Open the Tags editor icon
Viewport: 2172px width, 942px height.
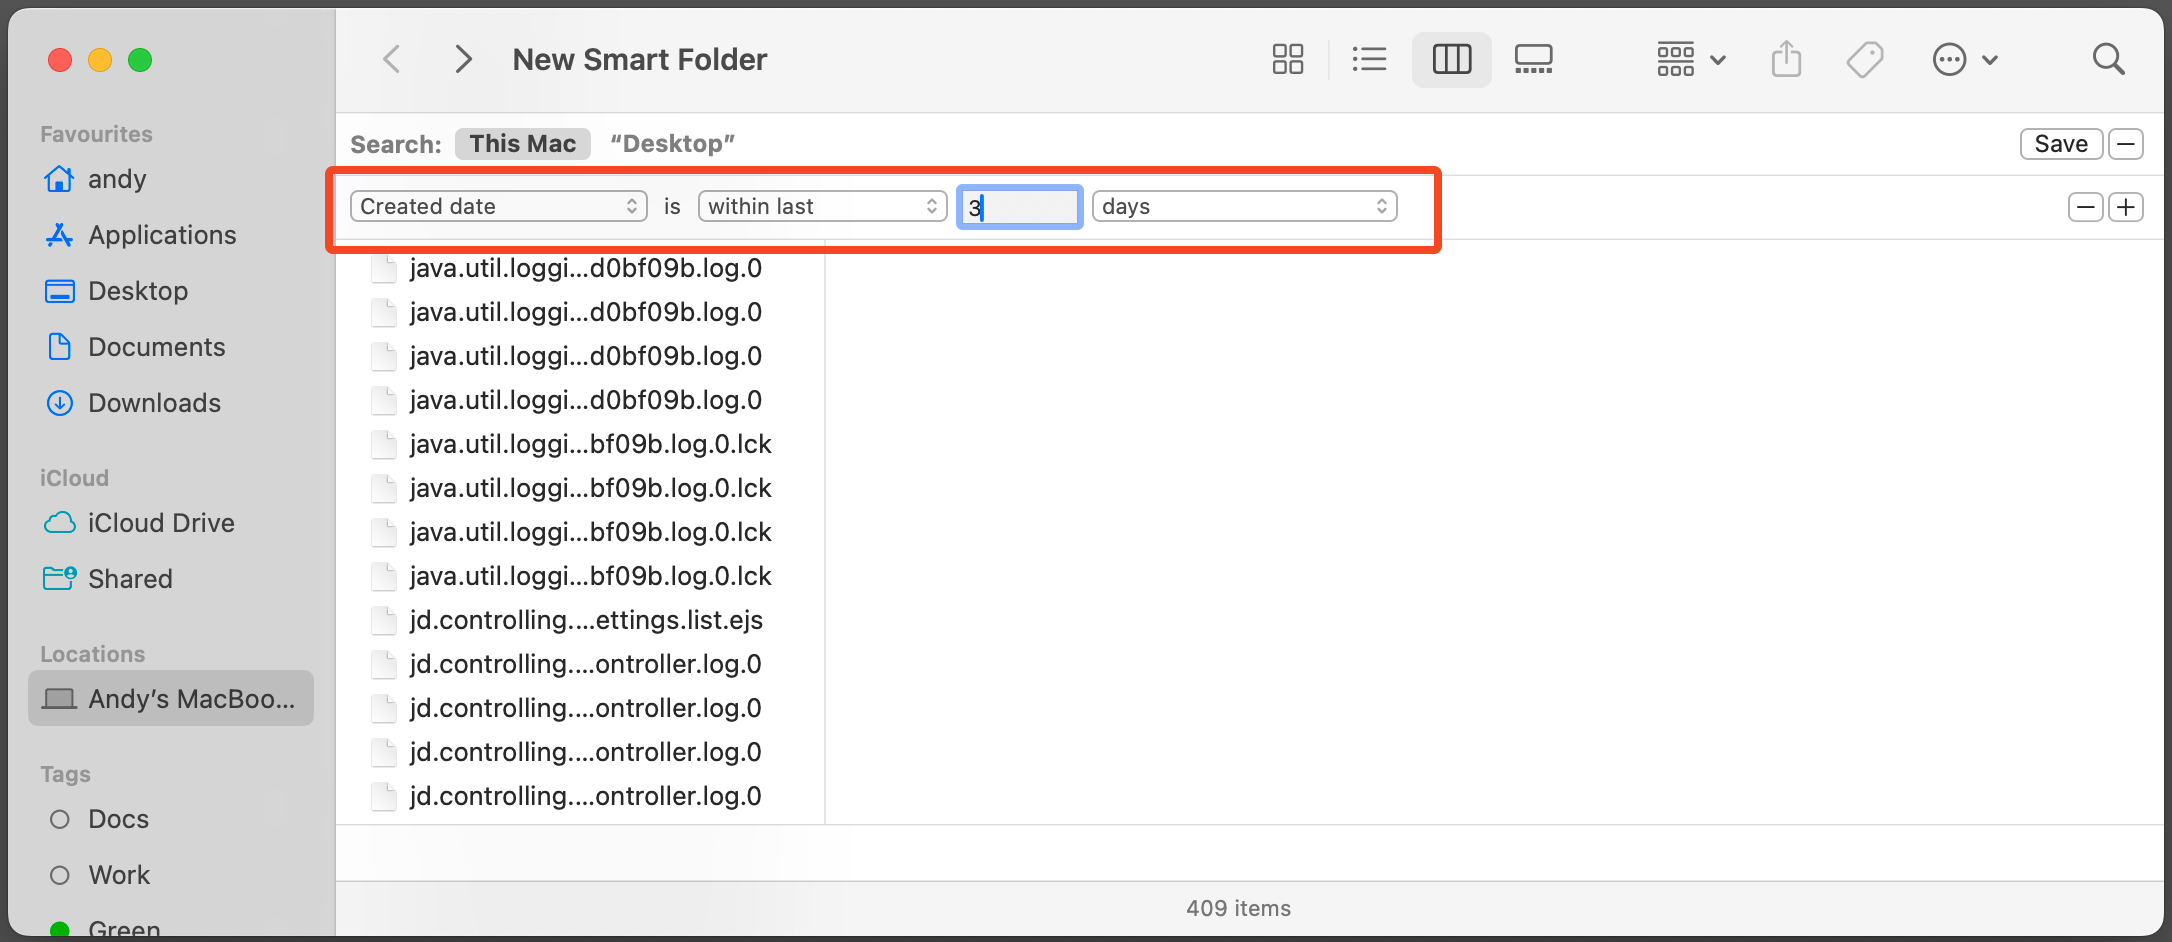[x=1864, y=59]
